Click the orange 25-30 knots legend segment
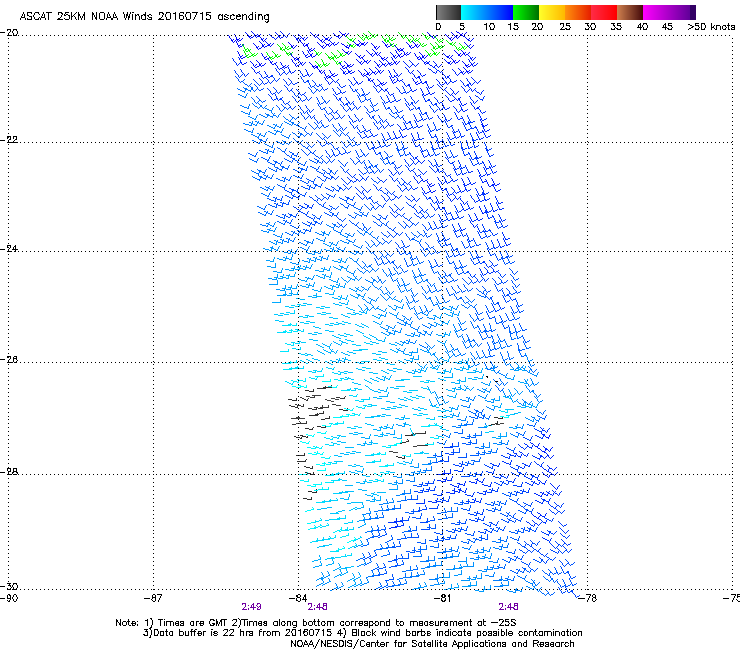The height and width of the screenshot is (650, 740). click(x=578, y=12)
